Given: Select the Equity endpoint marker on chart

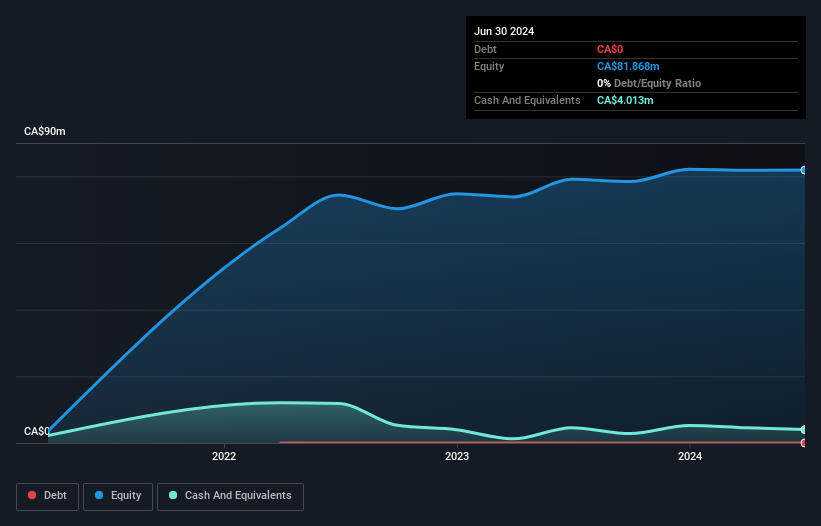Looking at the screenshot, I should [x=804, y=170].
